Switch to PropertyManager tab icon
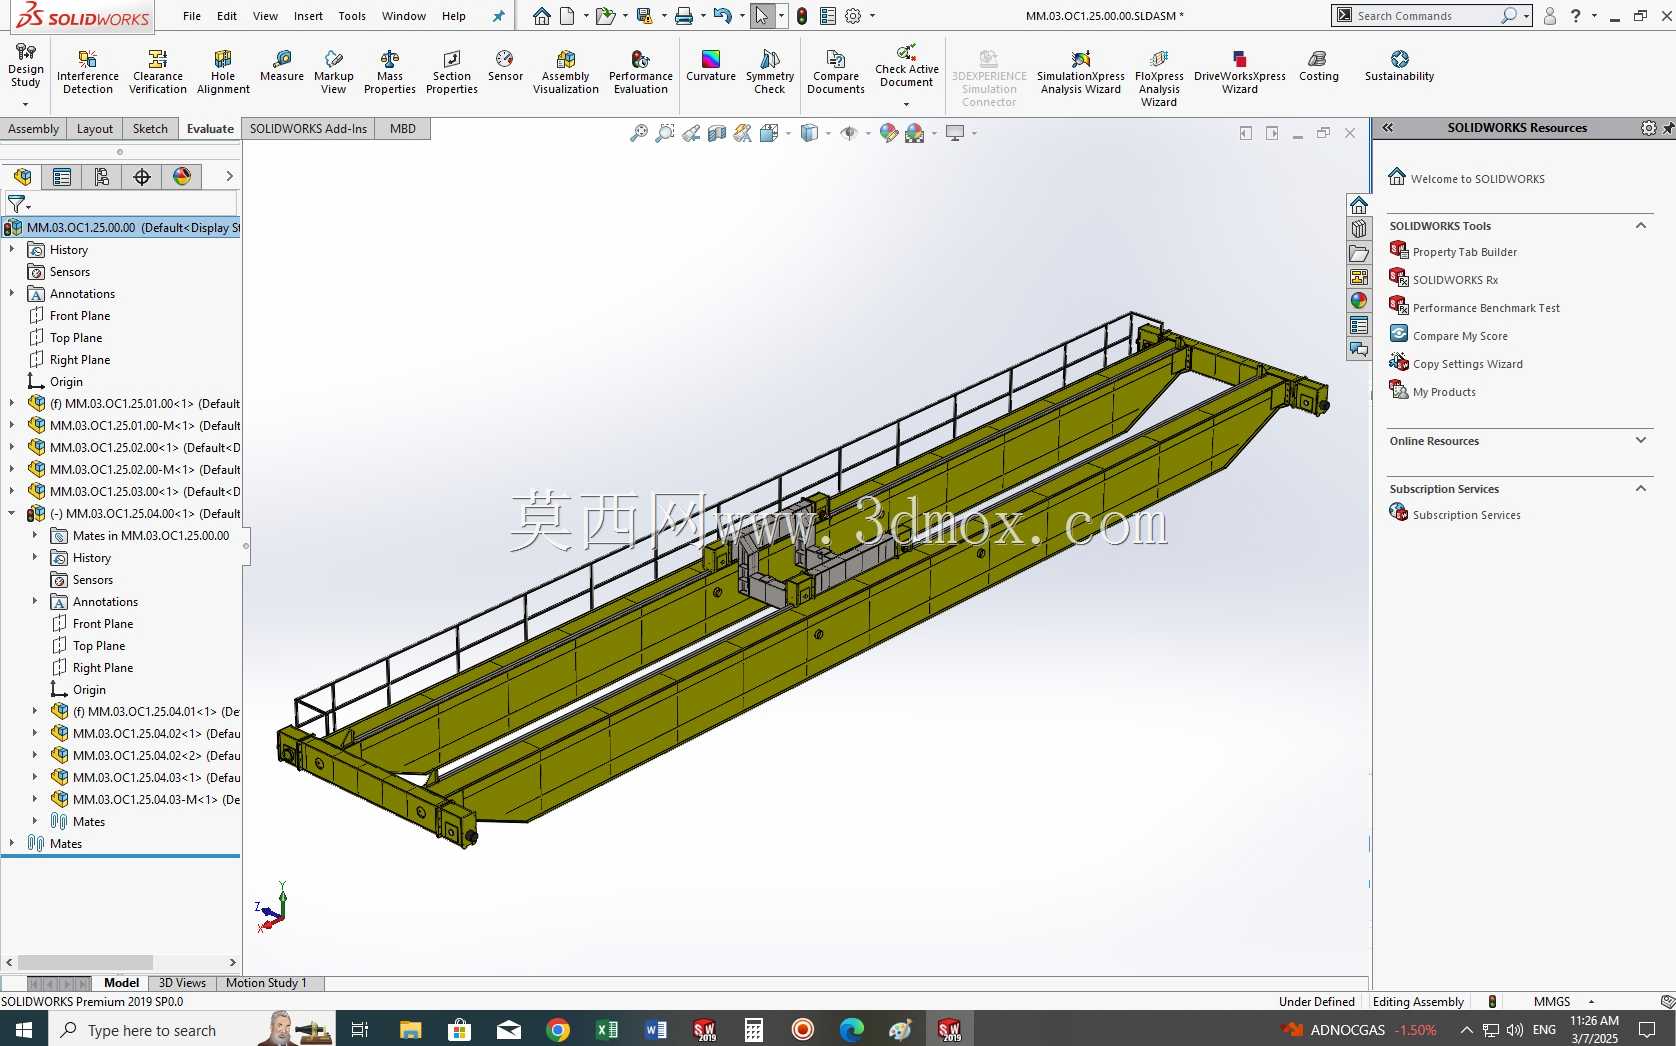The width and height of the screenshot is (1676, 1046). click(x=62, y=177)
